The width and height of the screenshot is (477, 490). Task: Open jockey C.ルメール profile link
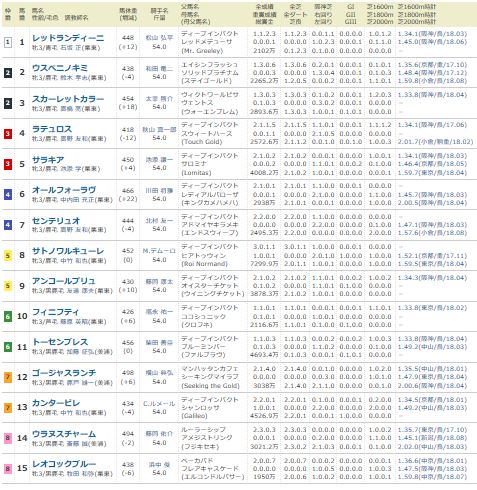(x=159, y=404)
